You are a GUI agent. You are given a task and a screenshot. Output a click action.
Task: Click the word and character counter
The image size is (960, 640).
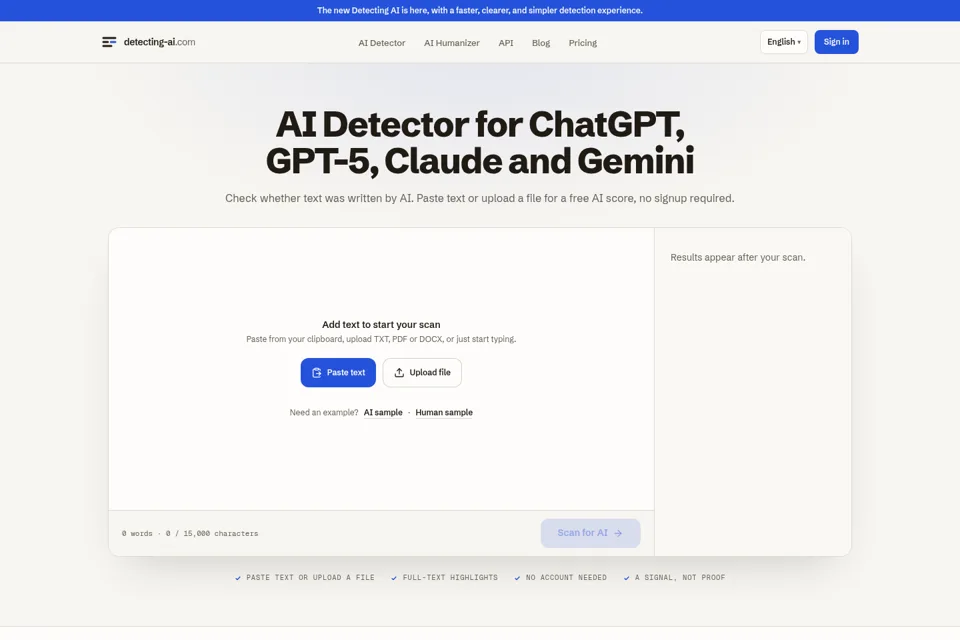(190, 533)
